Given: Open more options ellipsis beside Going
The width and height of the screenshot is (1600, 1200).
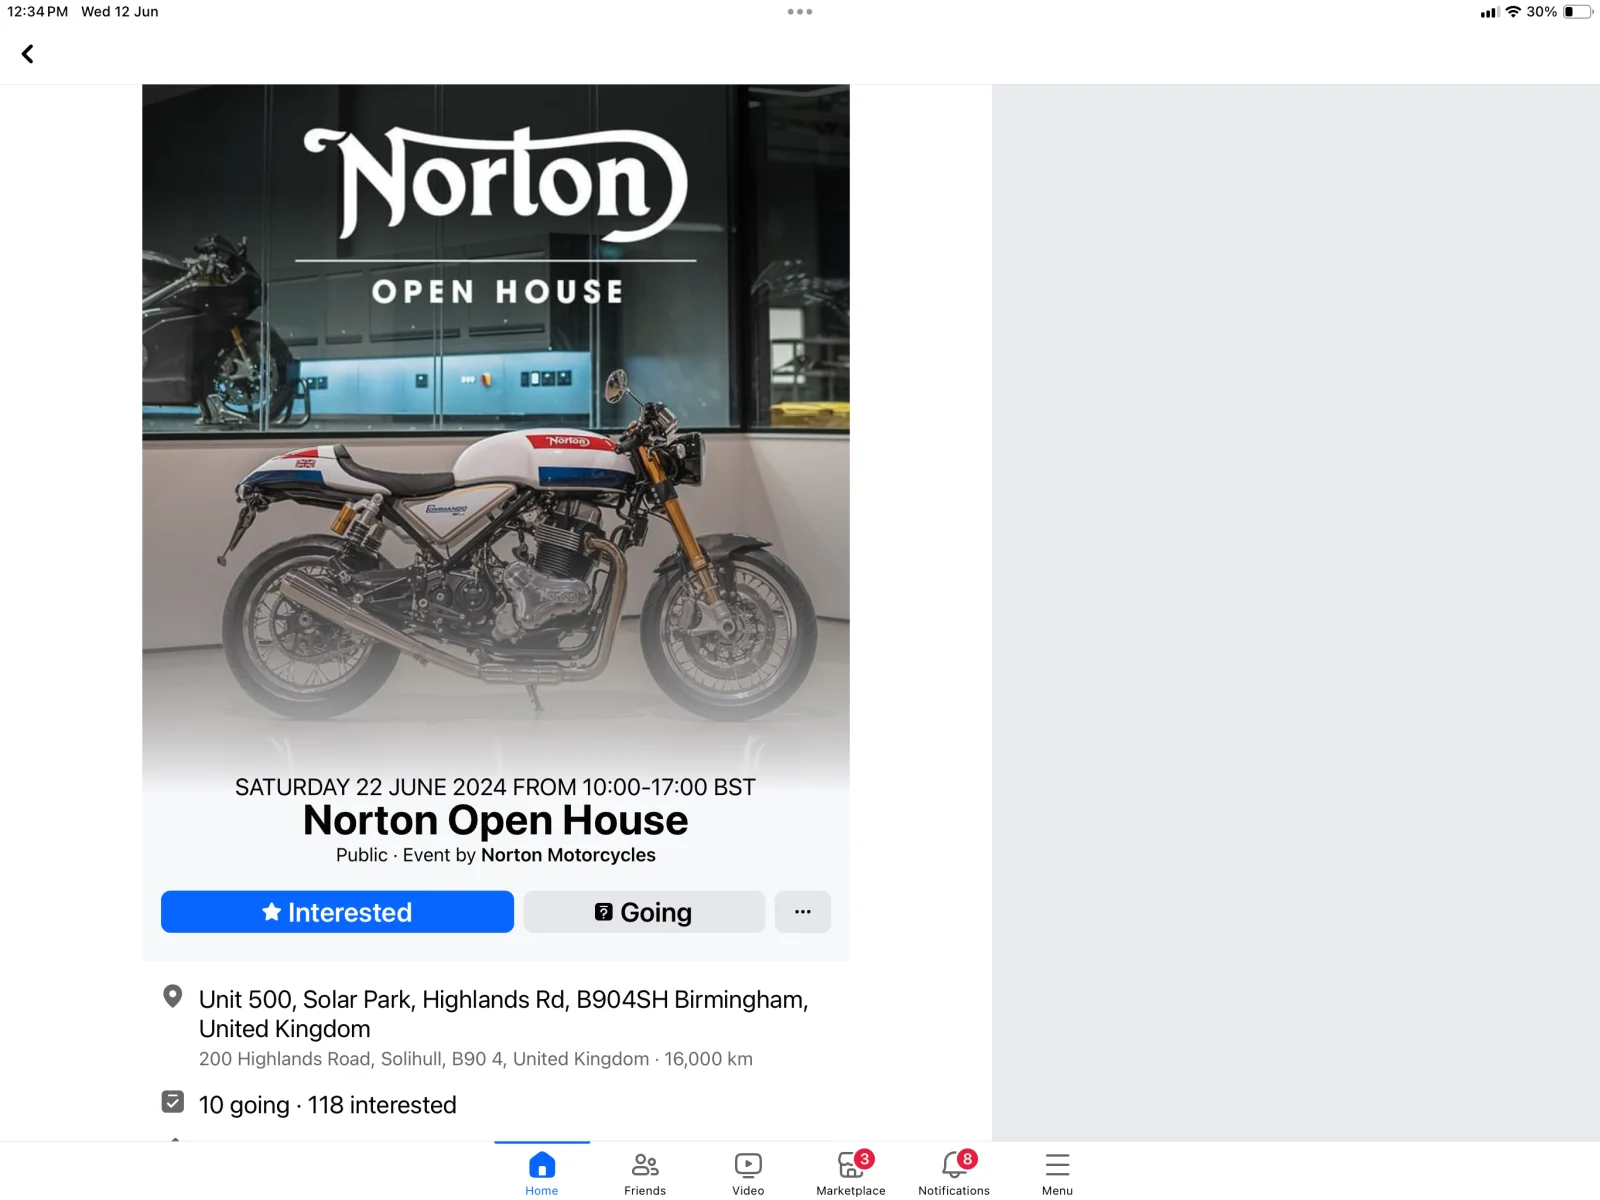Looking at the screenshot, I should coord(803,912).
